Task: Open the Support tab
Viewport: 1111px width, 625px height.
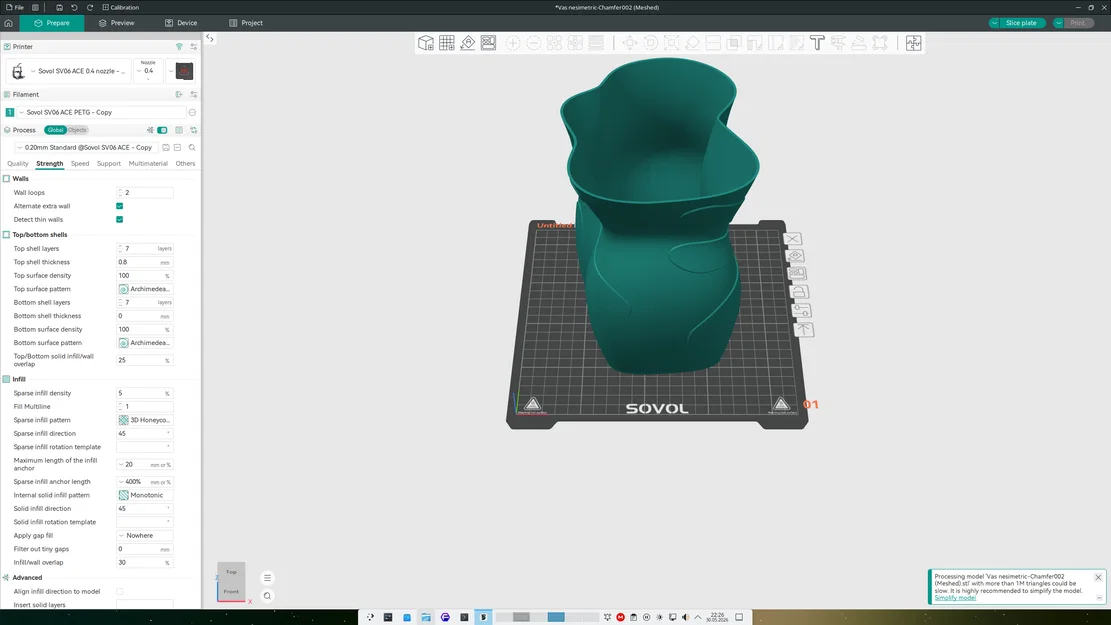Action: coord(108,164)
